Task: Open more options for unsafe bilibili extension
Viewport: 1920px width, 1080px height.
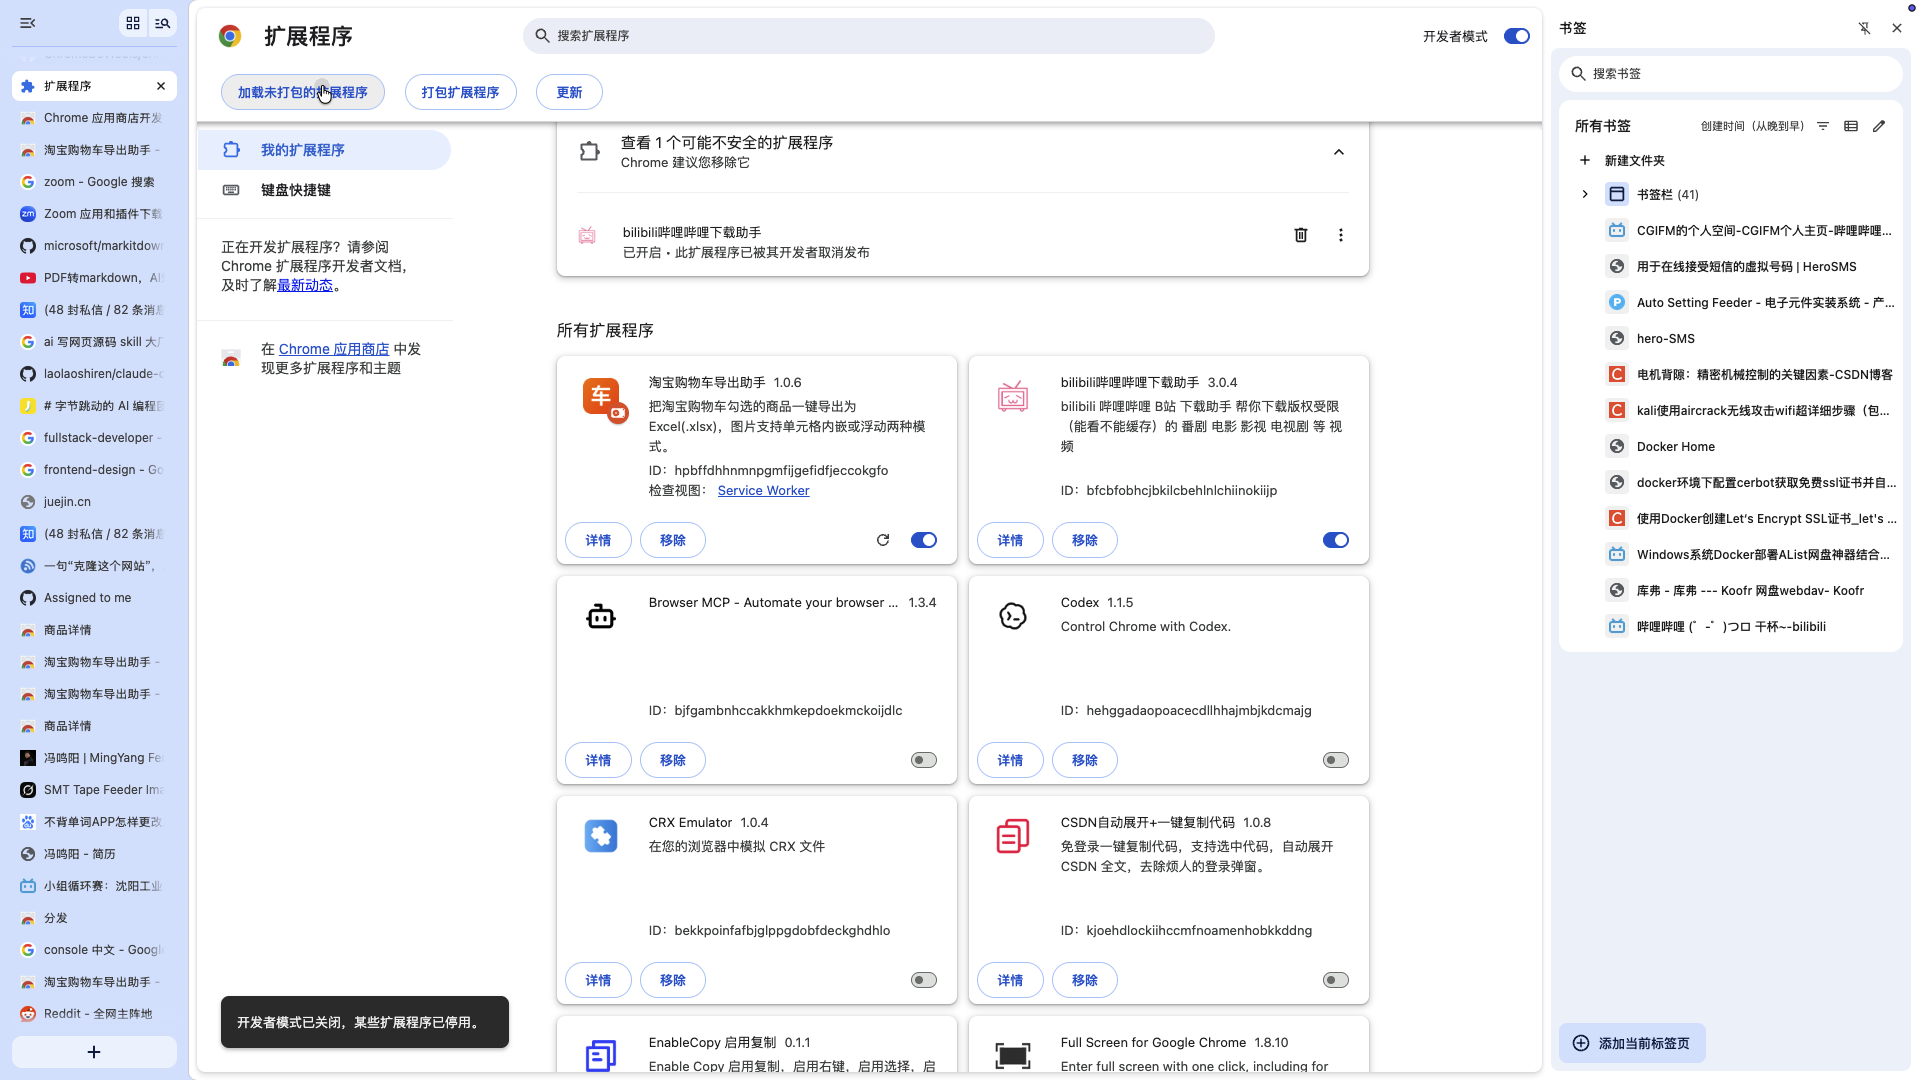Action: point(1341,235)
